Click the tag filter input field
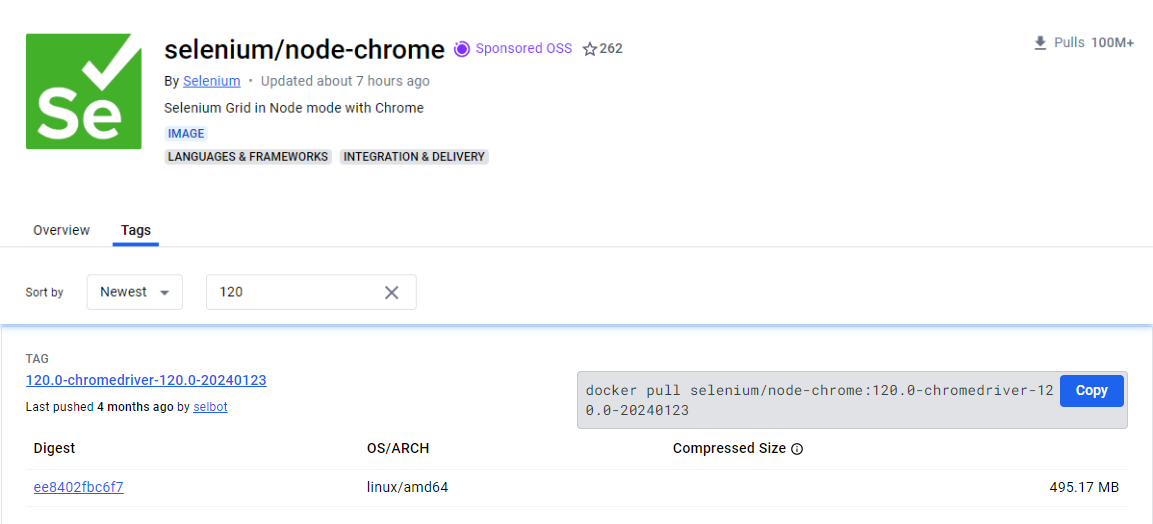Image resolution: width=1153 pixels, height=524 pixels. point(295,292)
